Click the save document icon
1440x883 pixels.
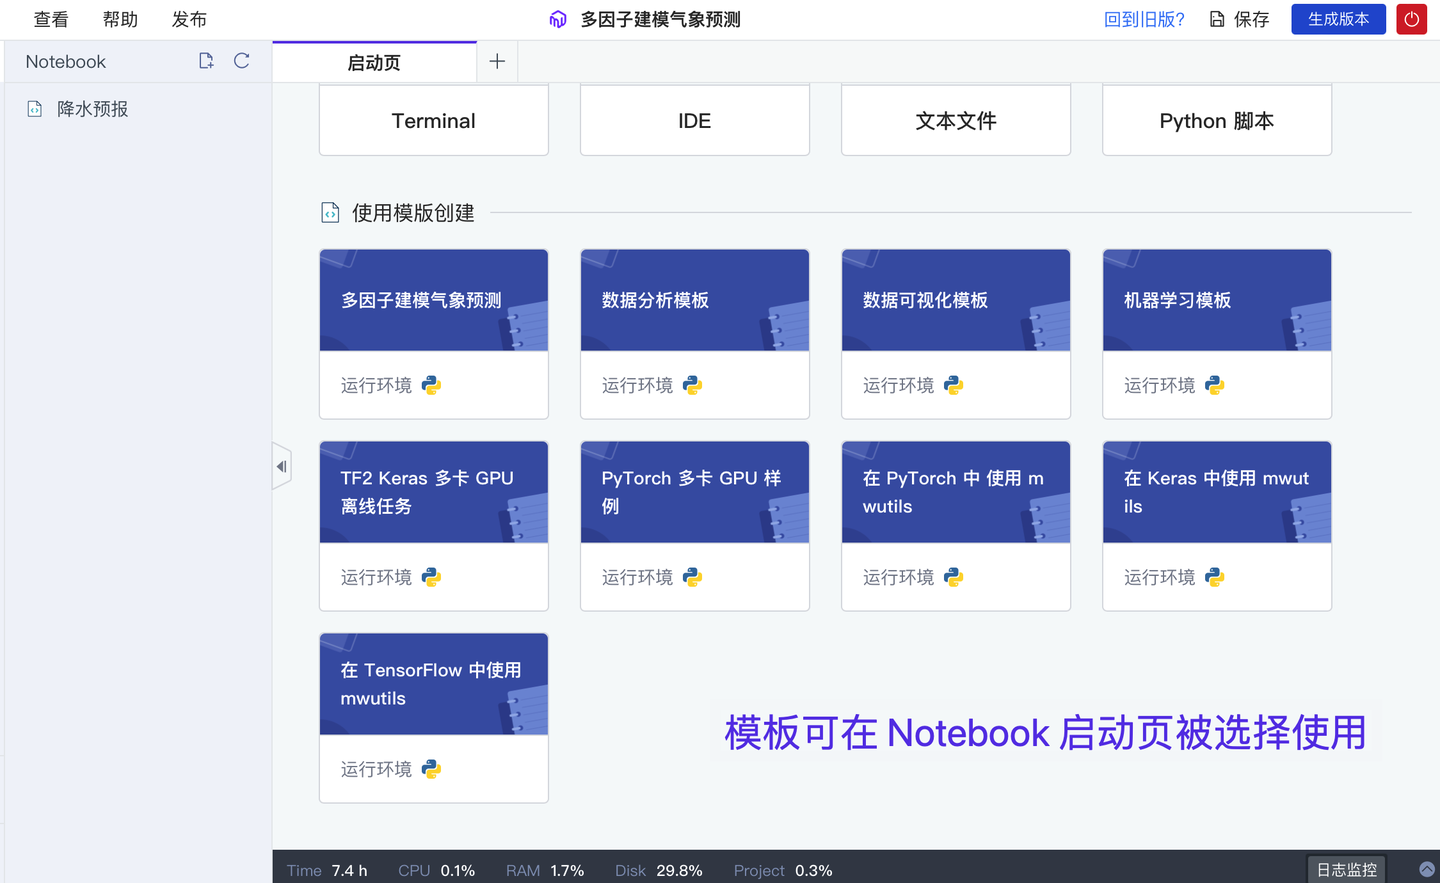[x=1217, y=19]
